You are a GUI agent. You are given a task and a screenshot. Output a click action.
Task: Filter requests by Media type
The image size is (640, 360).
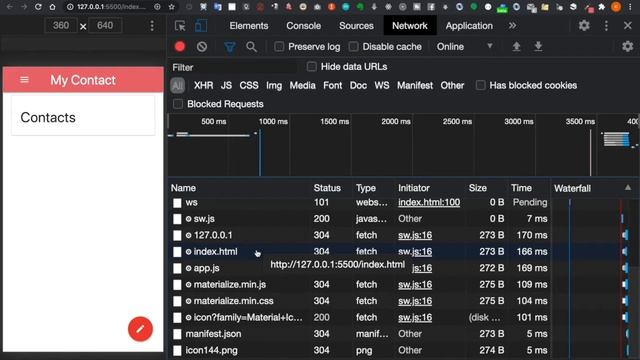[x=302, y=85]
